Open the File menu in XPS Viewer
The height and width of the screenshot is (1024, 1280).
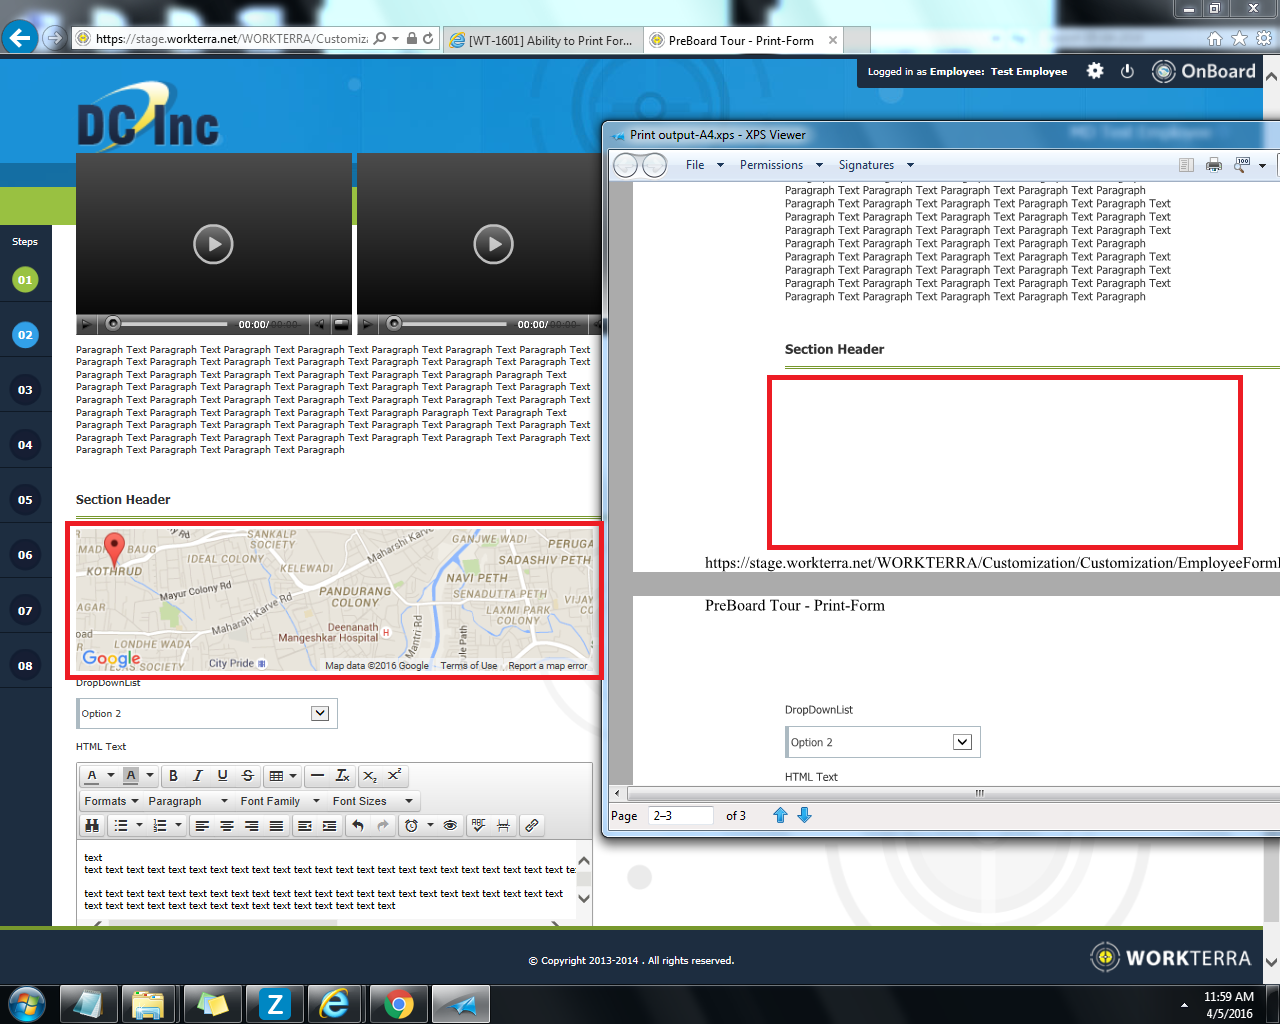point(703,165)
